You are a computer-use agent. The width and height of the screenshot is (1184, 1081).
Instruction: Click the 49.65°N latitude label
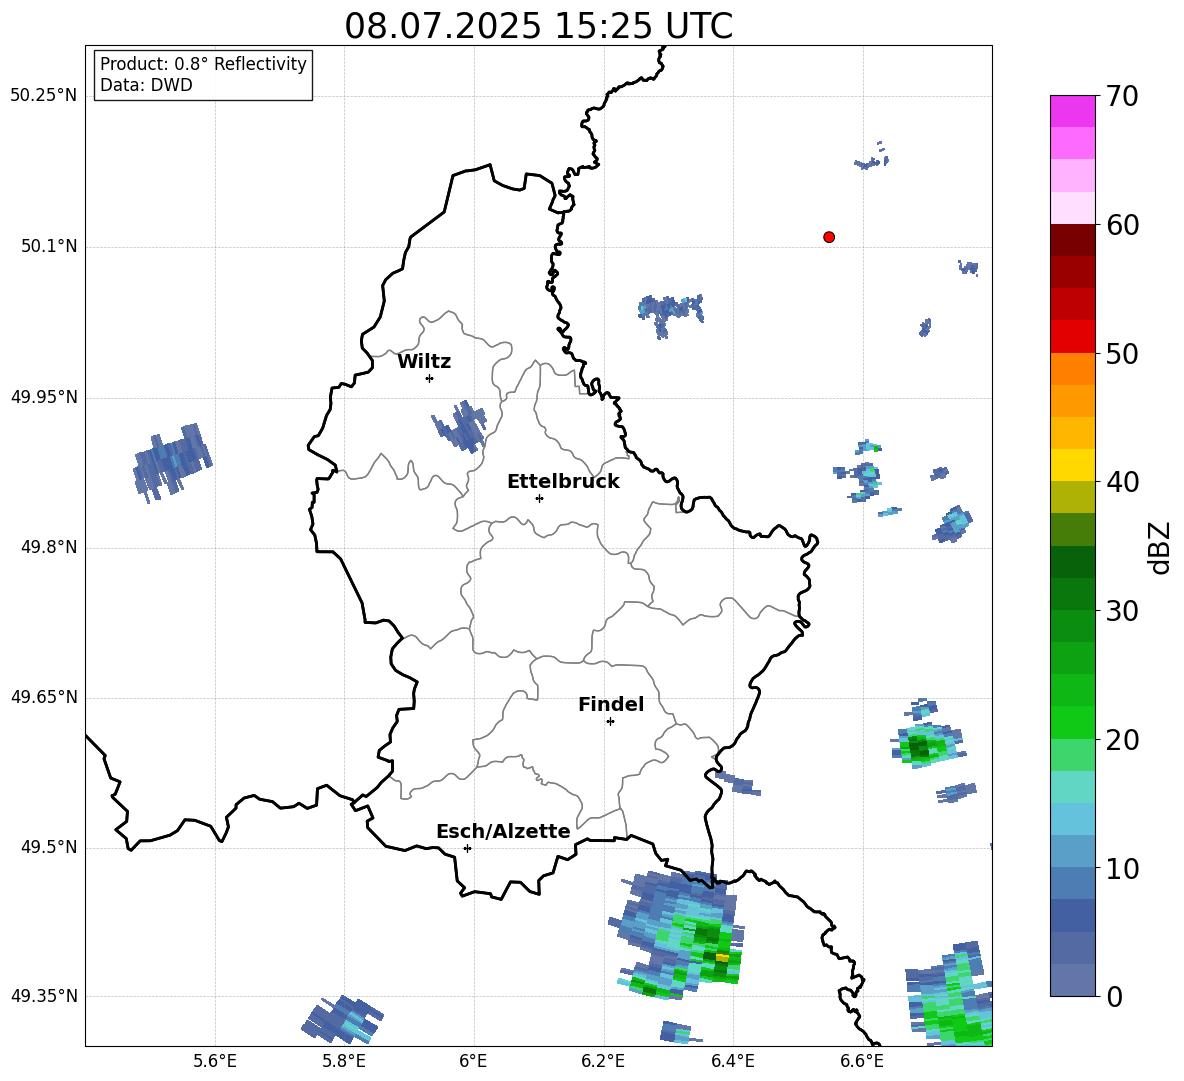44,697
